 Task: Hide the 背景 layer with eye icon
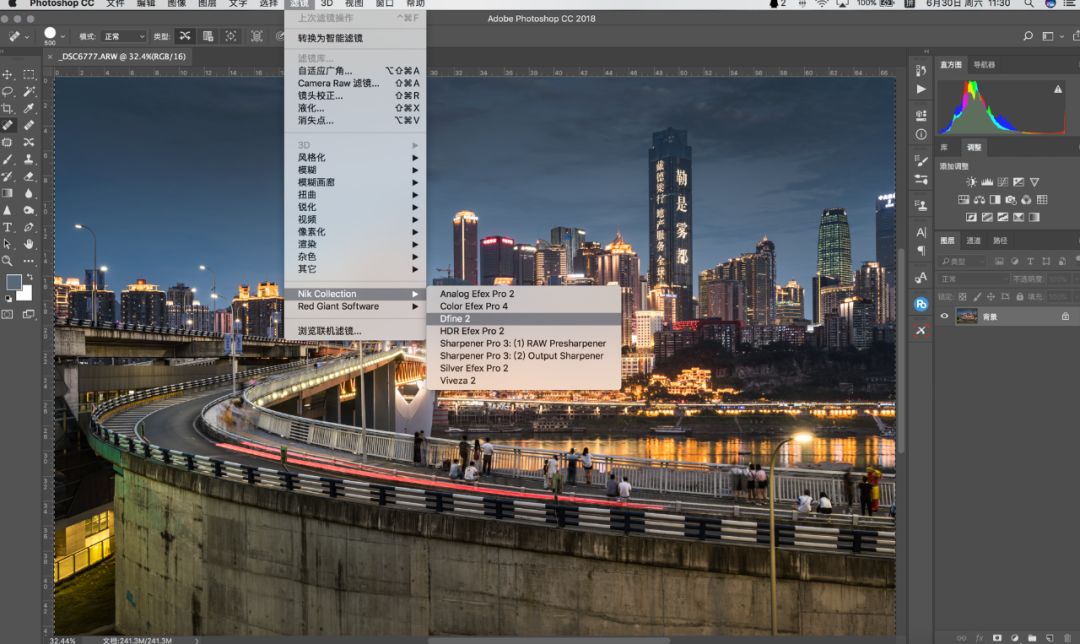point(944,316)
